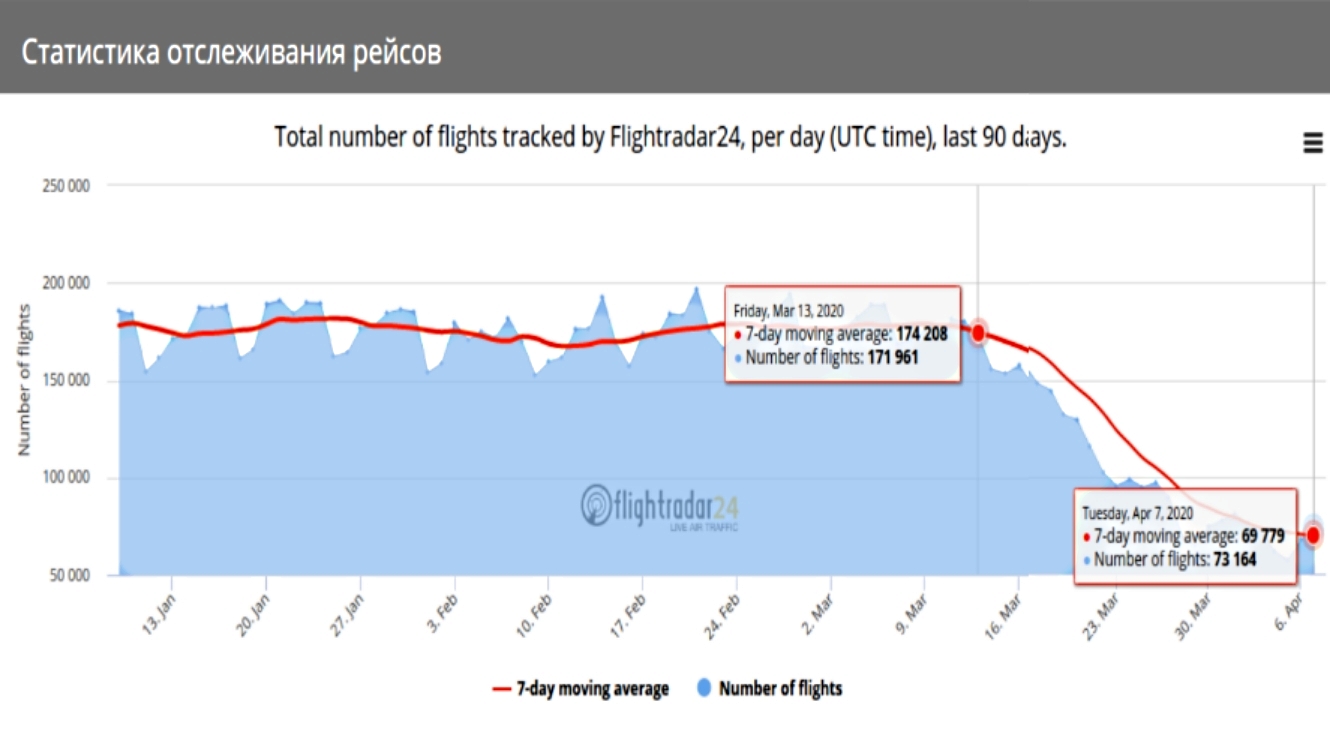Image resolution: width=1330 pixels, height=741 pixels.
Task: Select the red data point at April 7
Action: coord(1313,535)
